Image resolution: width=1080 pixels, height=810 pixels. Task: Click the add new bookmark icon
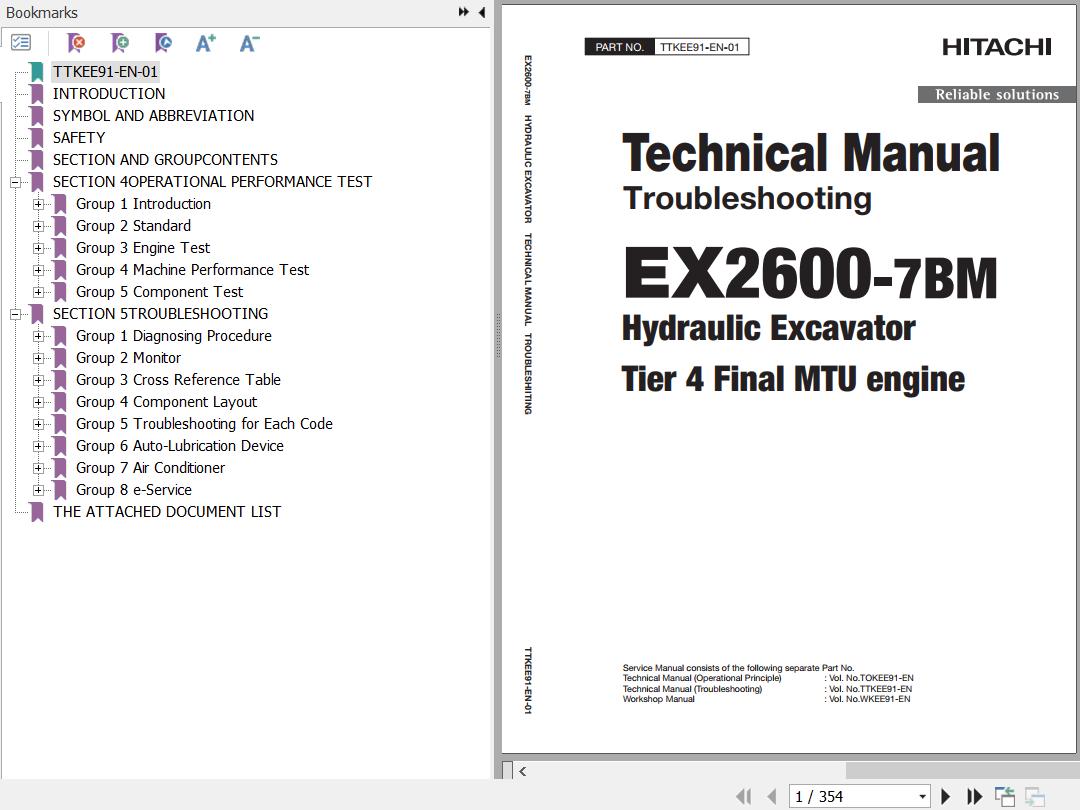(x=120, y=43)
